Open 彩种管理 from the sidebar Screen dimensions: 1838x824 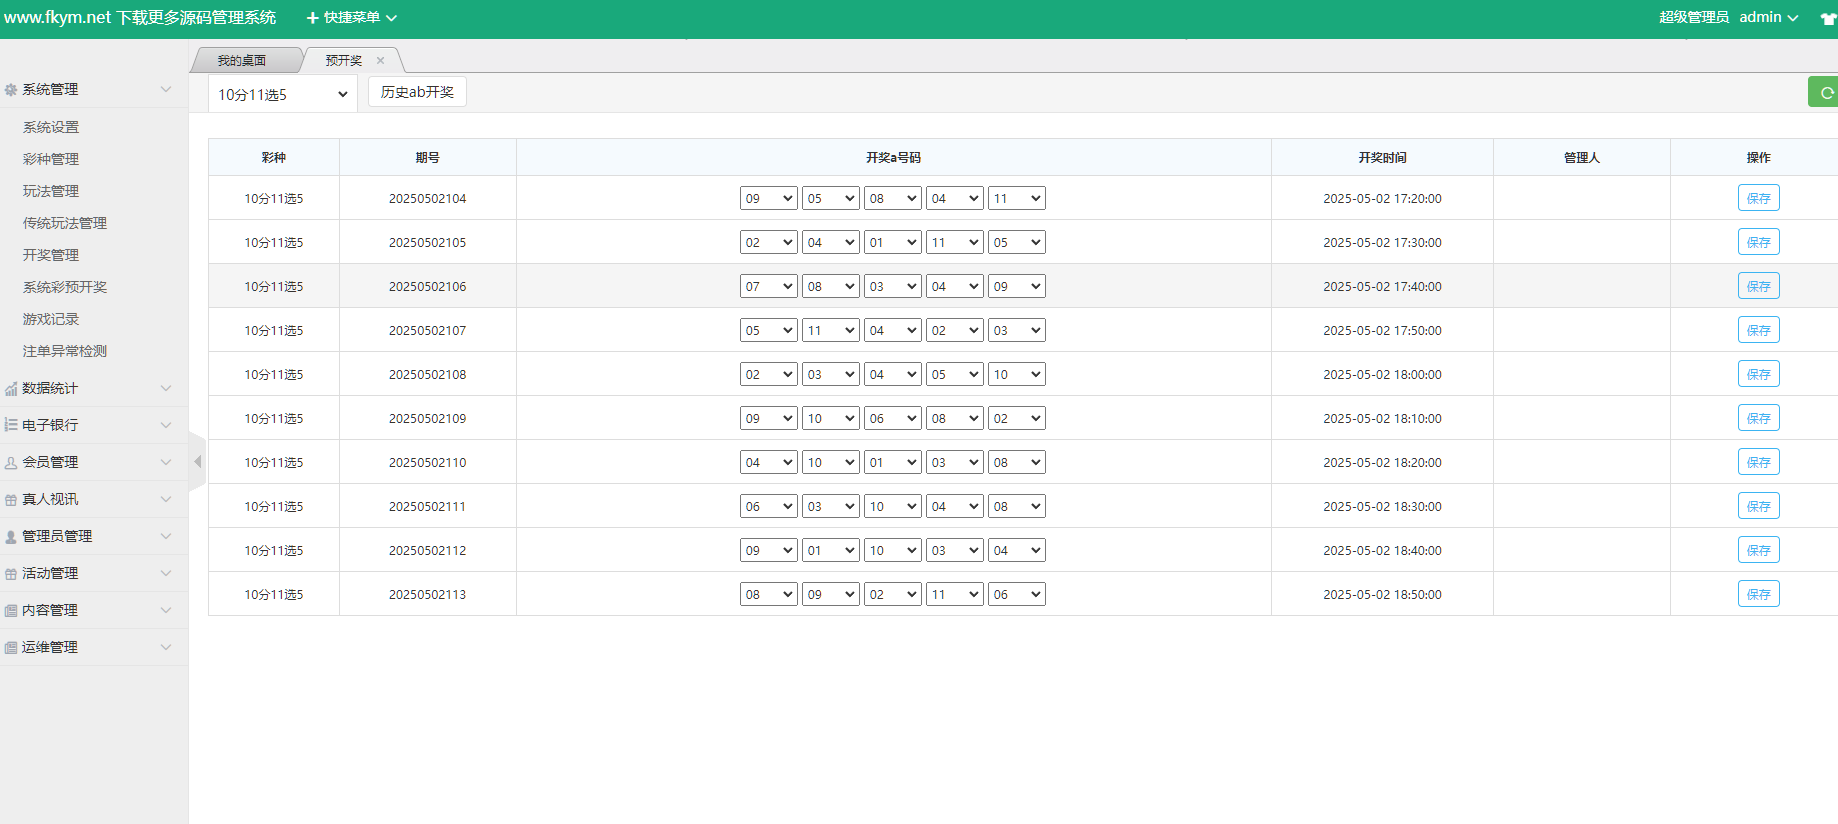pyautogui.click(x=51, y=159)
